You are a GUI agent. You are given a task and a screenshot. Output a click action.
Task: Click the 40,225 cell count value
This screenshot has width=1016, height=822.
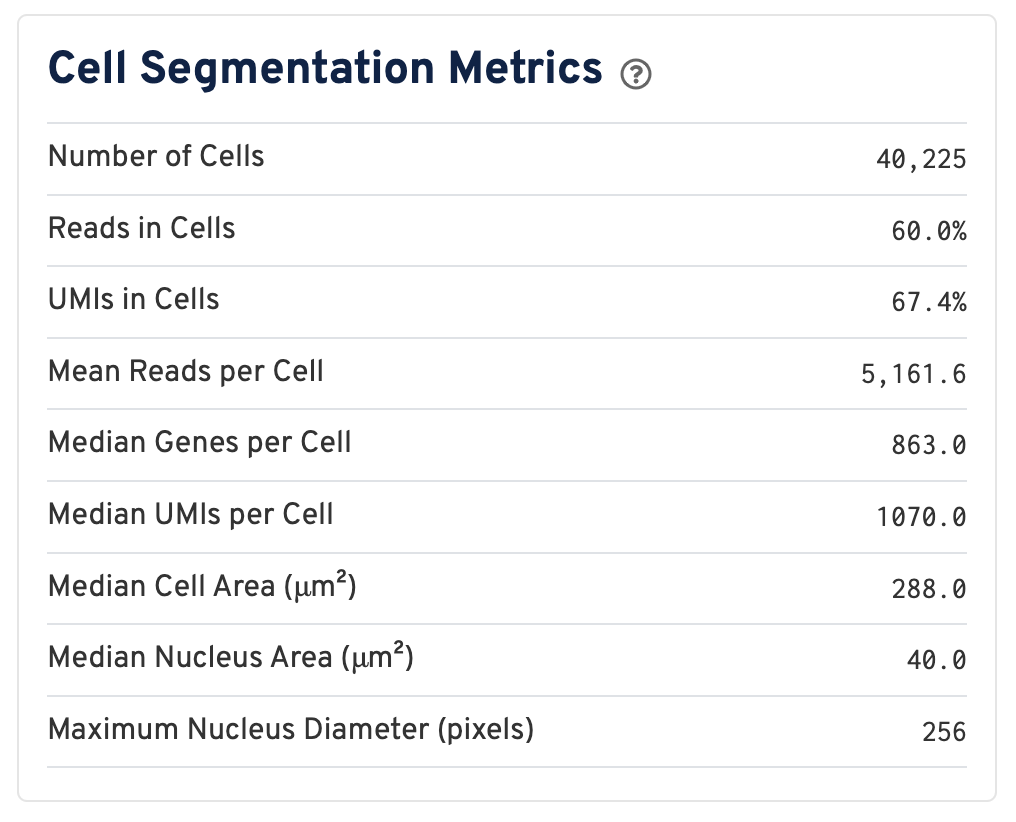pyautogui.click(x=920, y=159)
